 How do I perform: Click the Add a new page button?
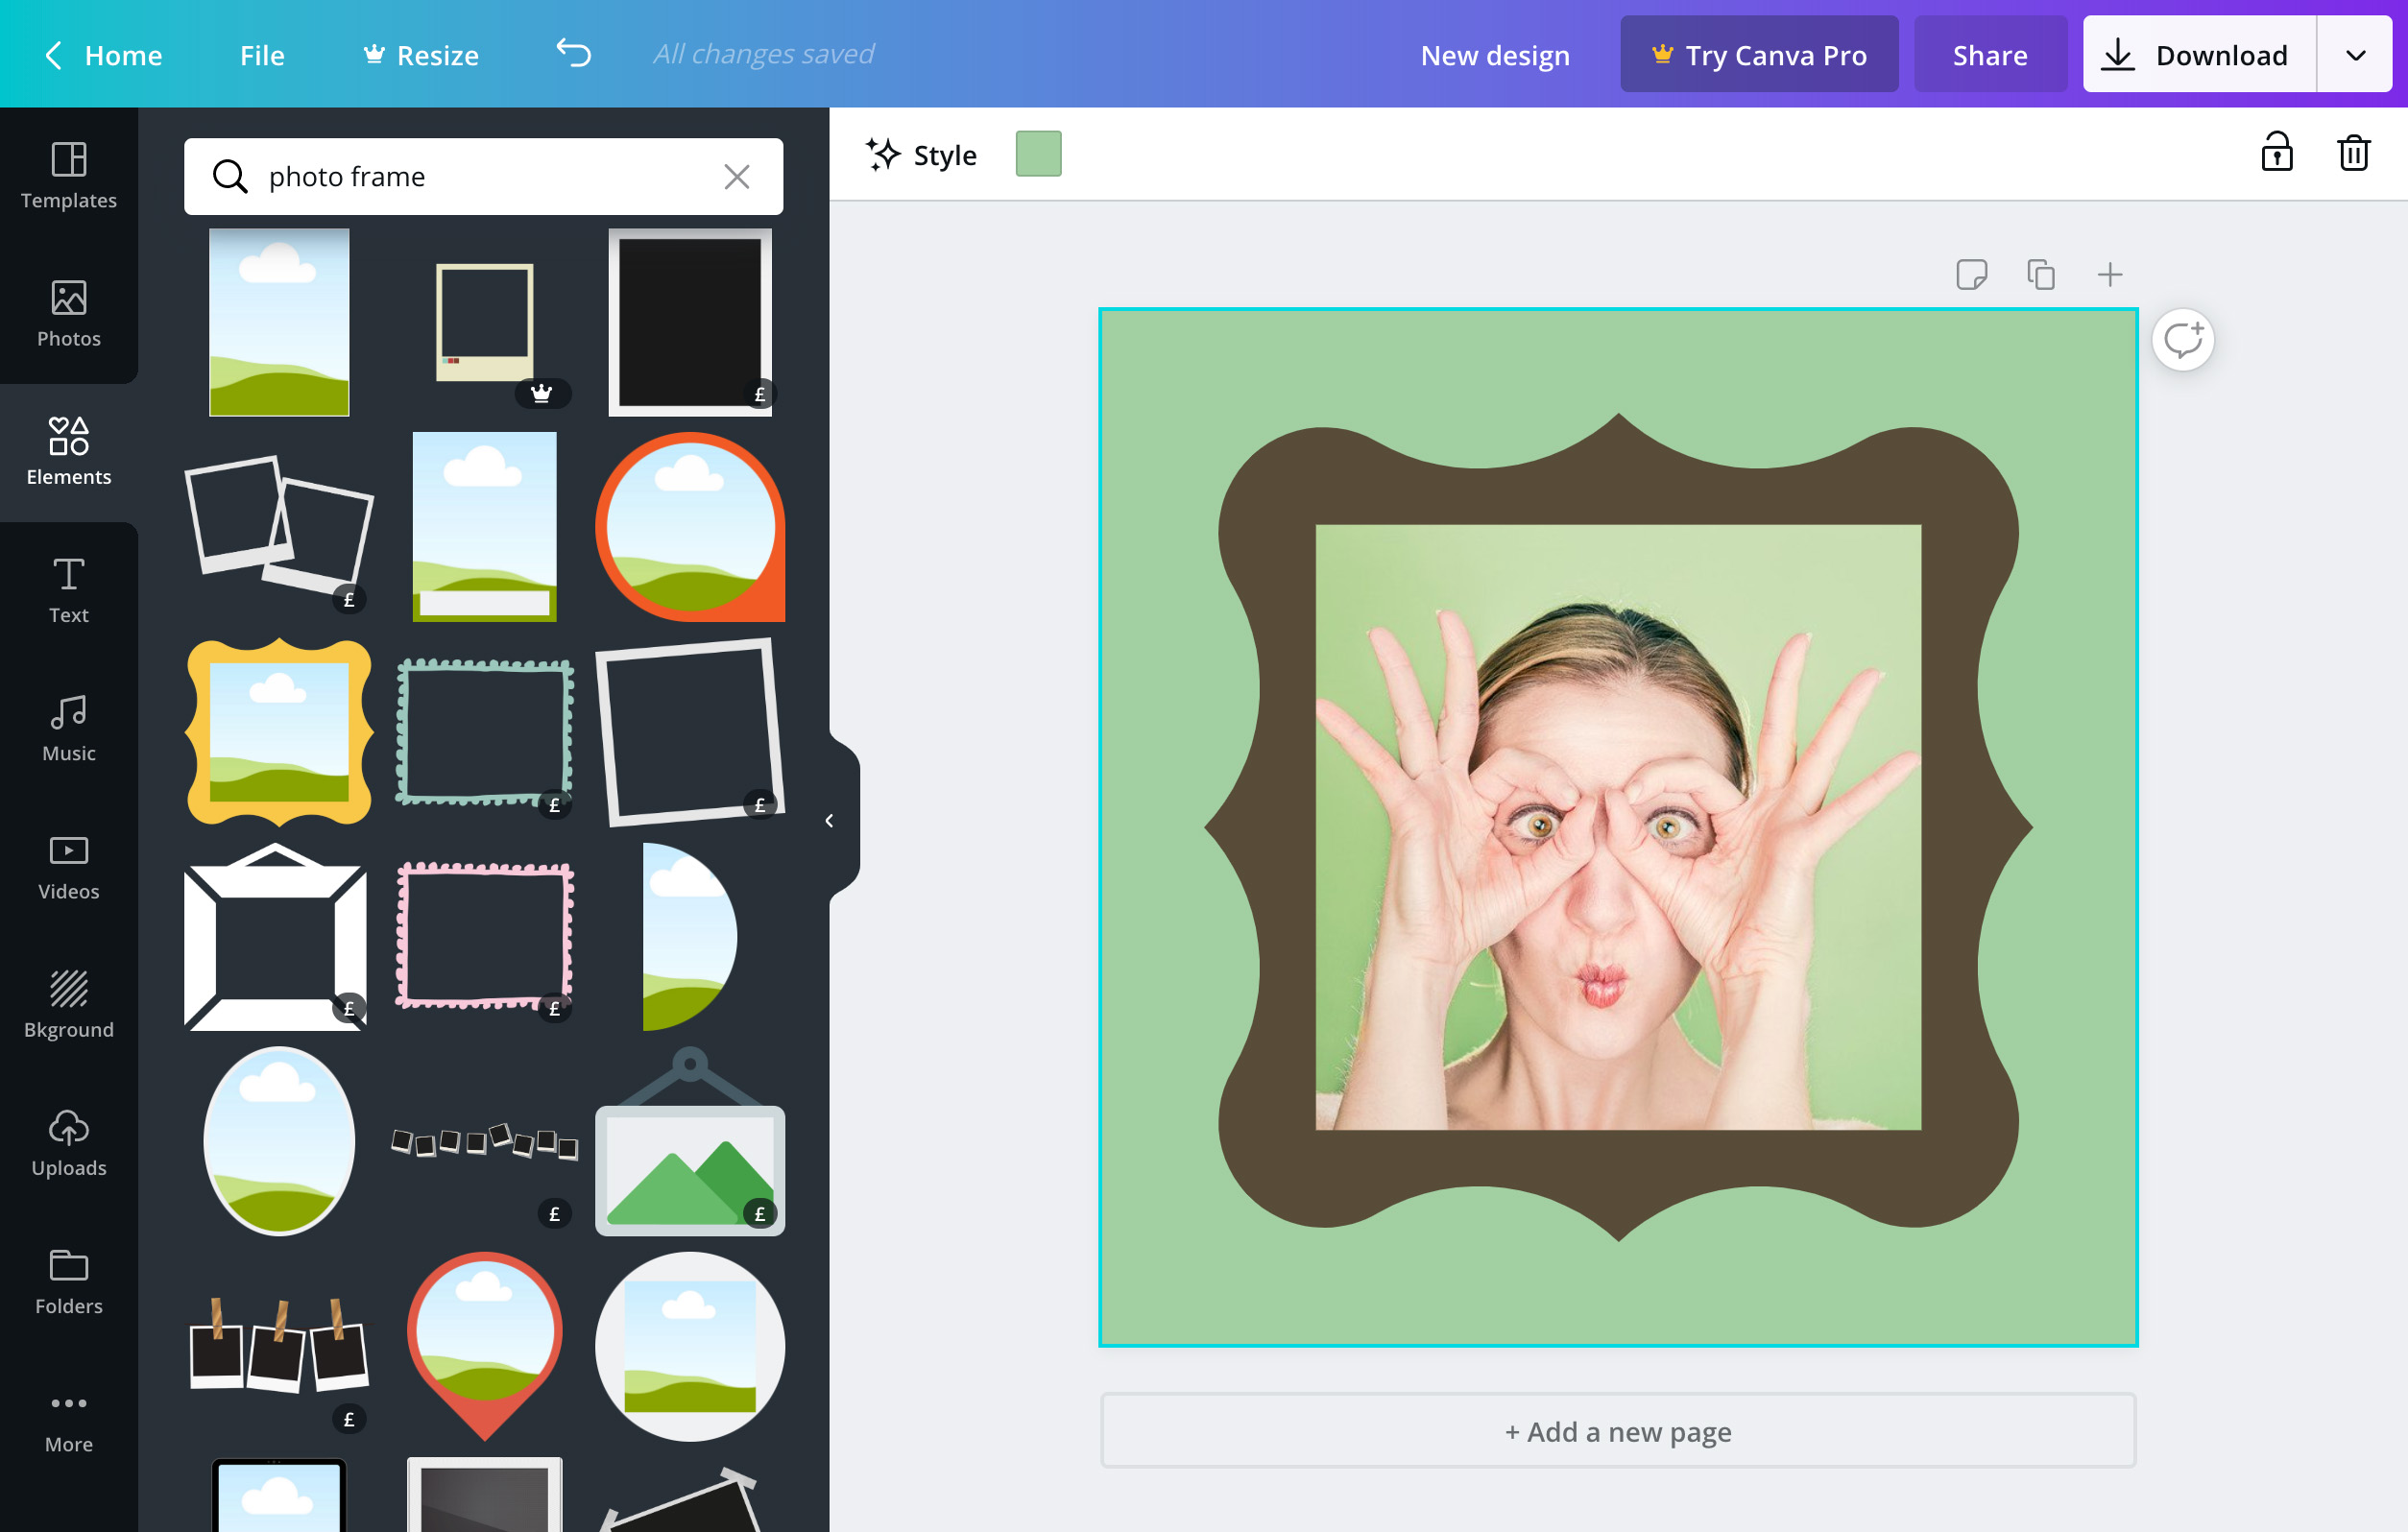(x=1618, y=1432)
